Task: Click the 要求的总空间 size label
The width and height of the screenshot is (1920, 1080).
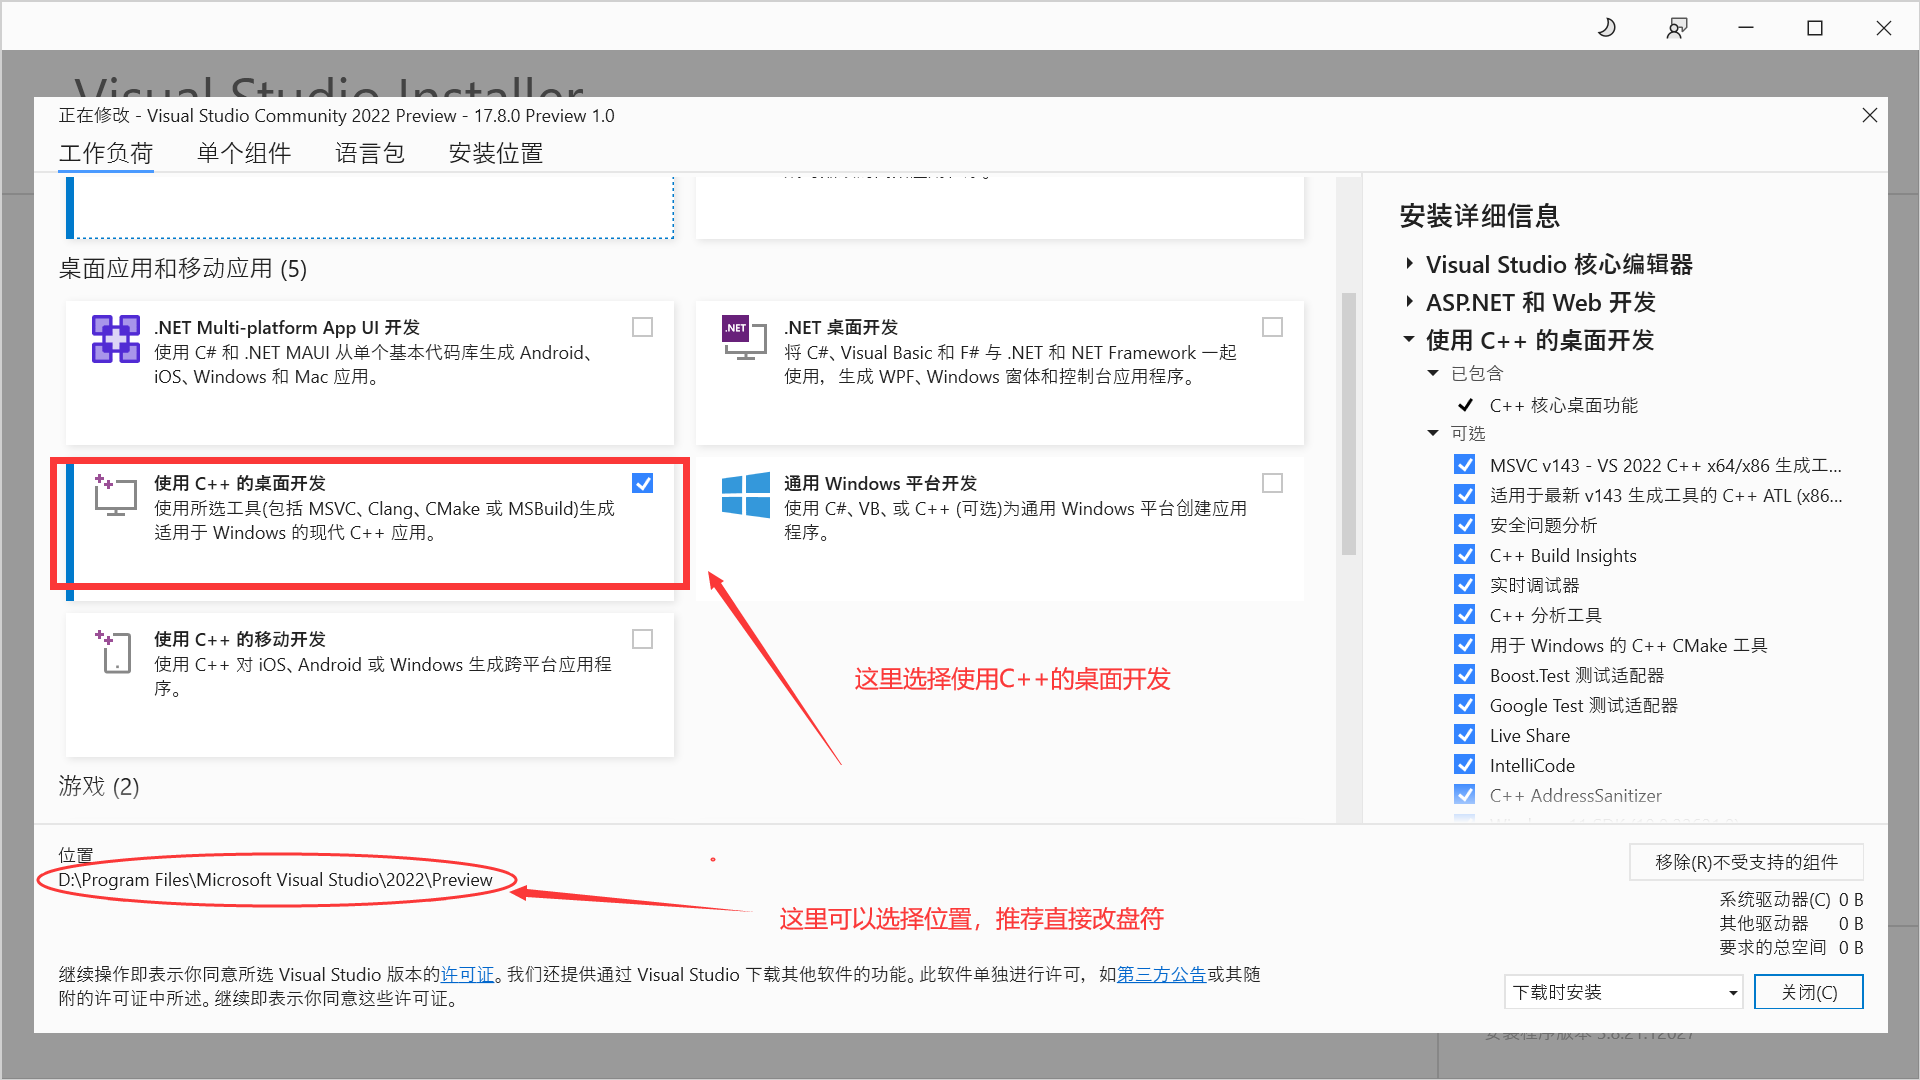Action: pyautogui.click(x=1773, y=947)
